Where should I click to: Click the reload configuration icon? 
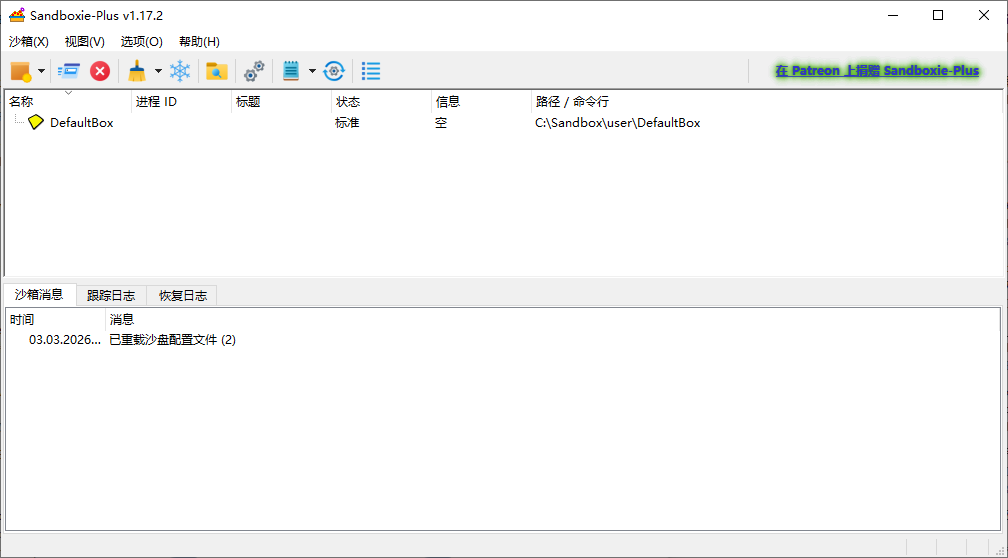[x=334, y=71]
